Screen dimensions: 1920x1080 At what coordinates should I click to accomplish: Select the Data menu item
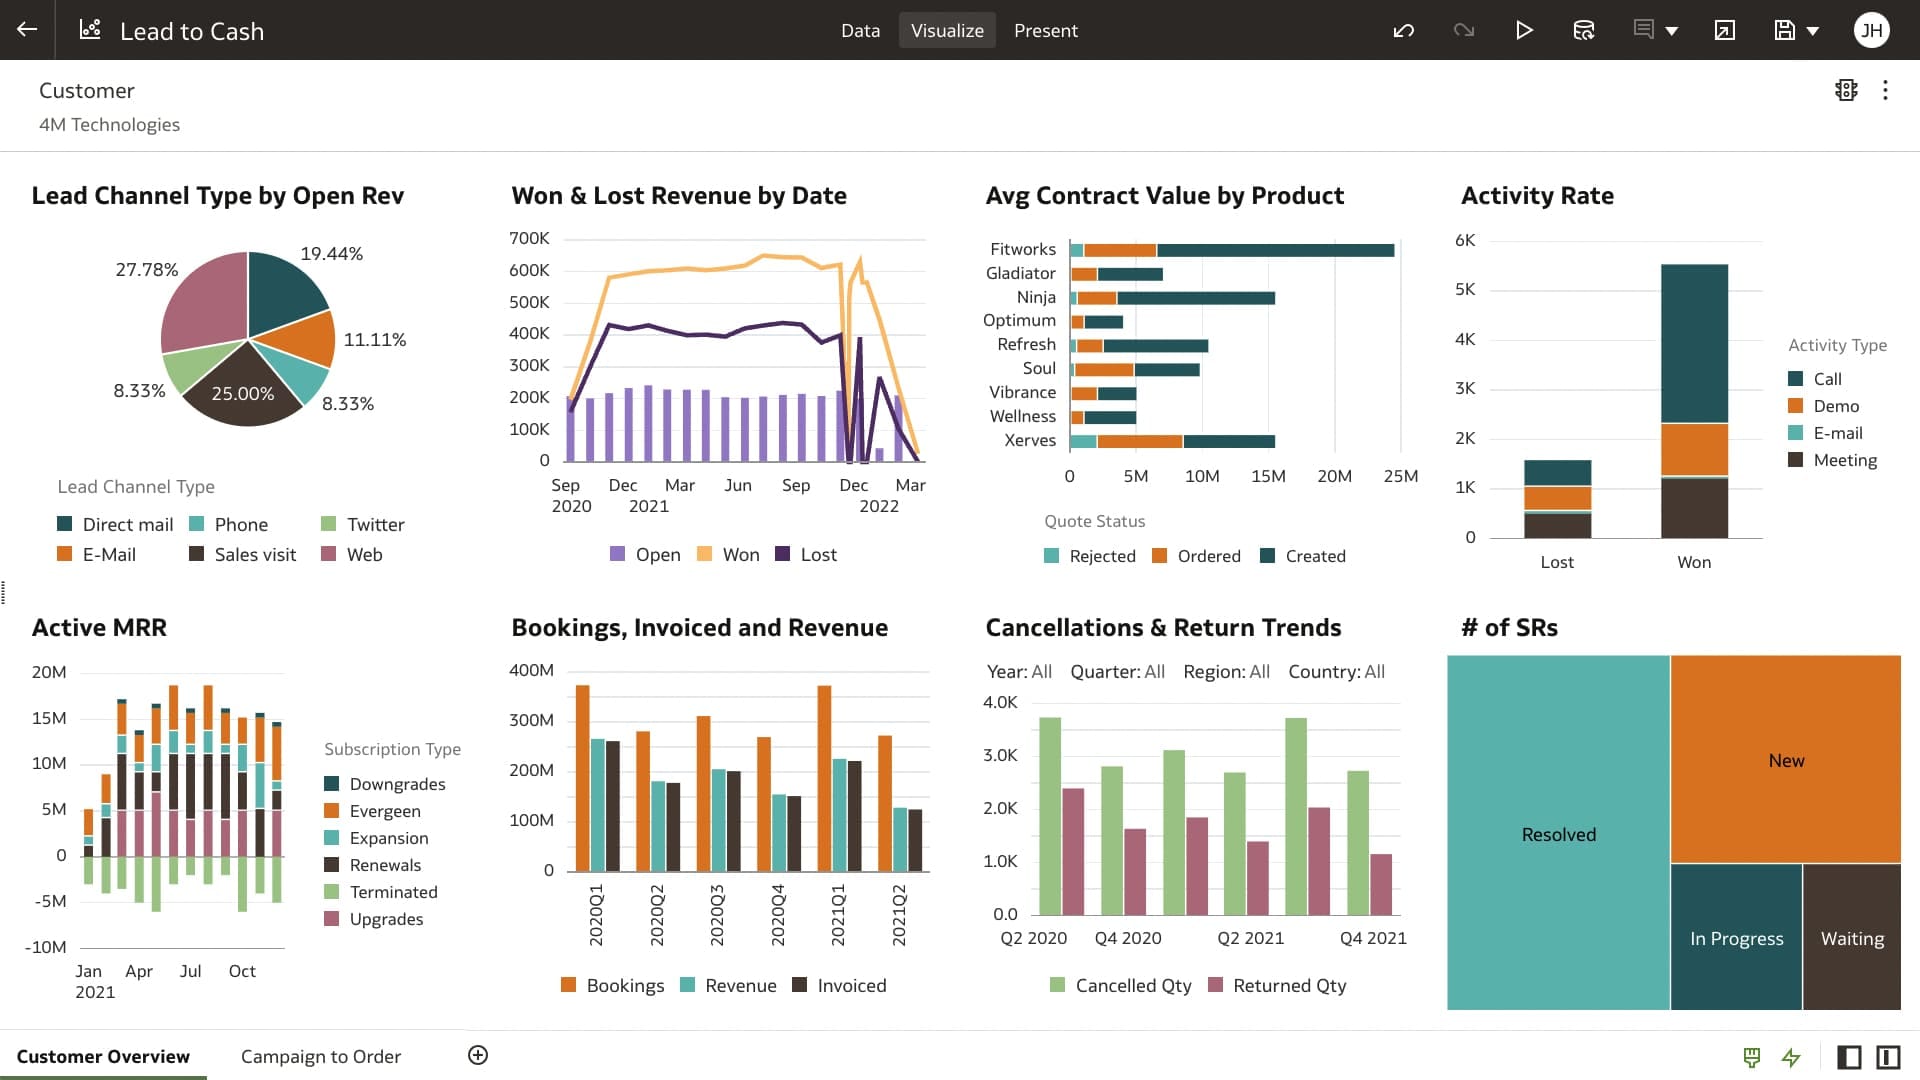click(860, 30)
